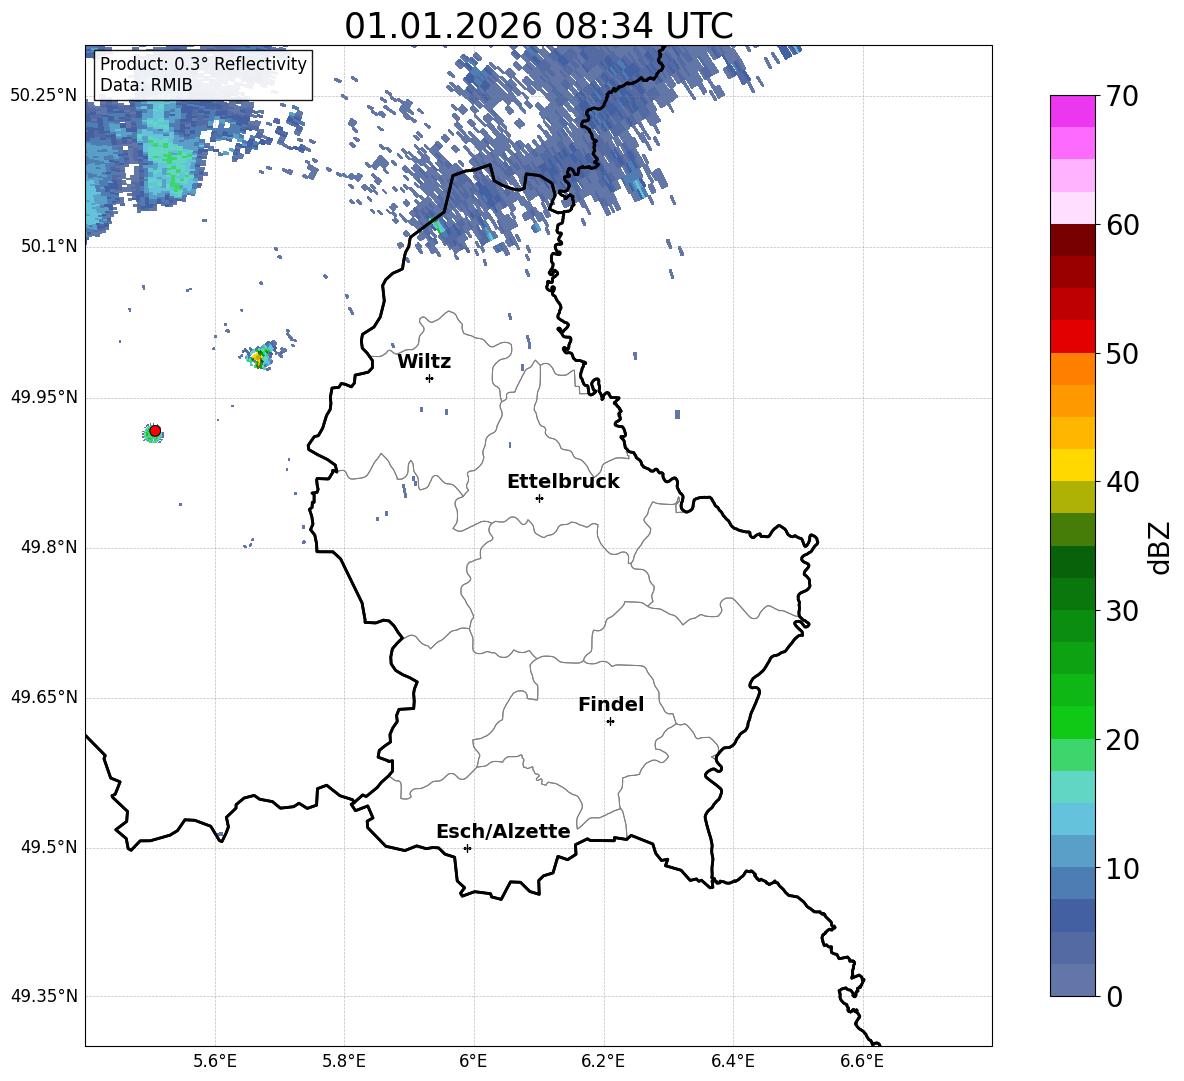This screenshot has width=1184, height=1081.
Task: Click the 49.95°N latitude label
Action: coord(44,397)
